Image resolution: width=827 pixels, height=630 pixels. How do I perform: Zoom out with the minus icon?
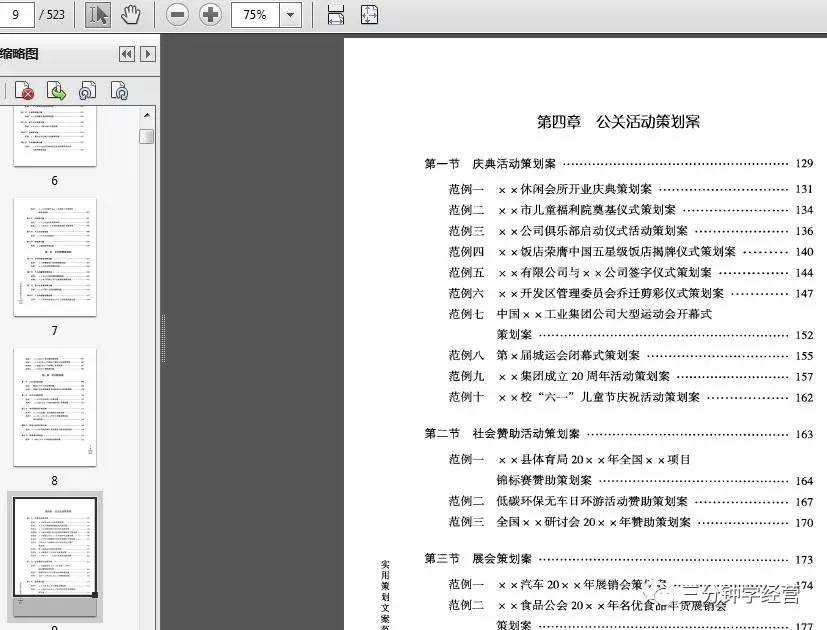(177, 14)
